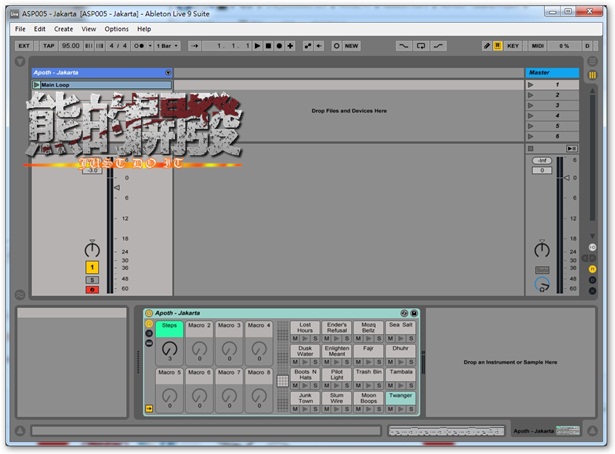Launch the Main Loop clip
Viewport: 615px width, 454px height.
[36, 85]
